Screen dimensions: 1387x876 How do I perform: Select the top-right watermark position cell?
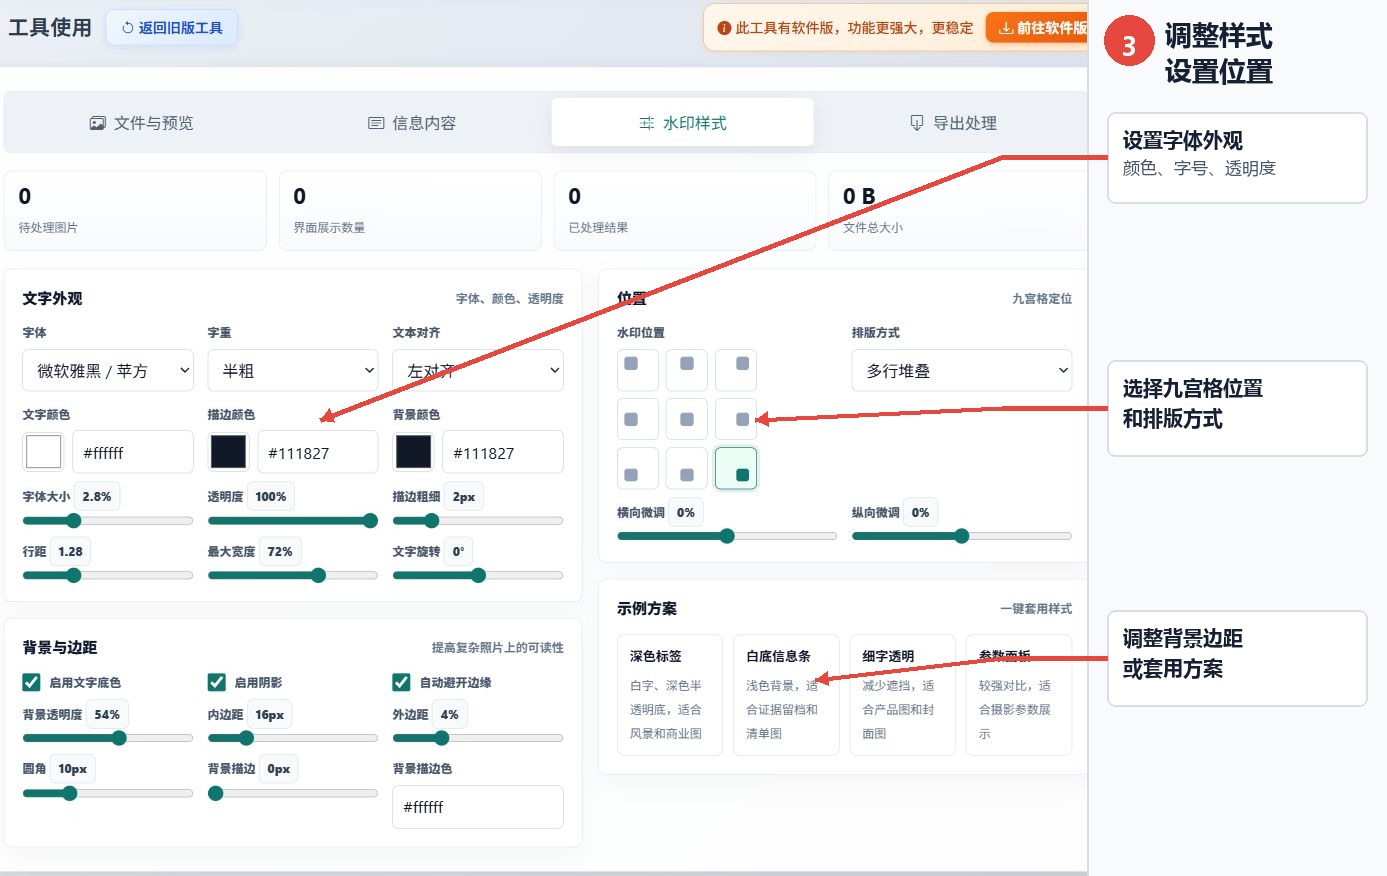[735, 370]
